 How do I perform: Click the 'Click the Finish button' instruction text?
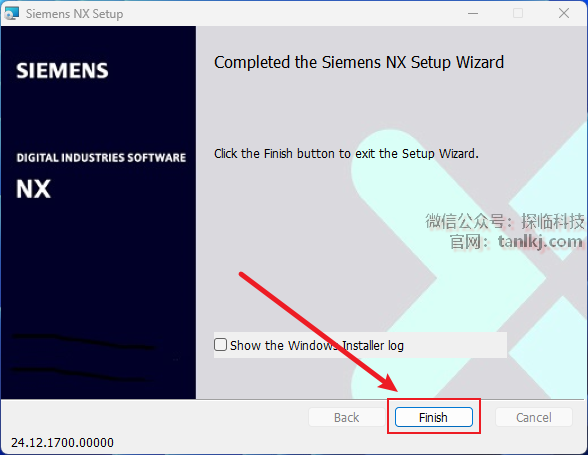point(346,154)
